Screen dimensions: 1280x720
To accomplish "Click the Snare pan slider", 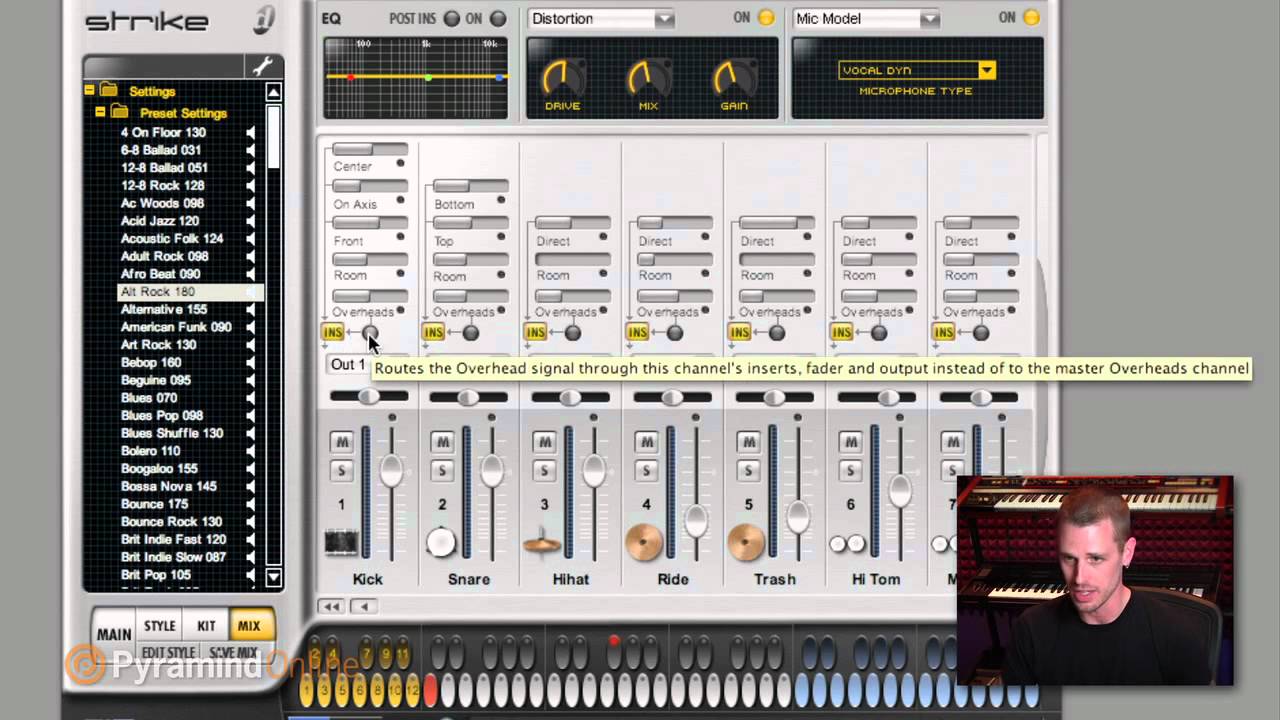I will [468, 398].
